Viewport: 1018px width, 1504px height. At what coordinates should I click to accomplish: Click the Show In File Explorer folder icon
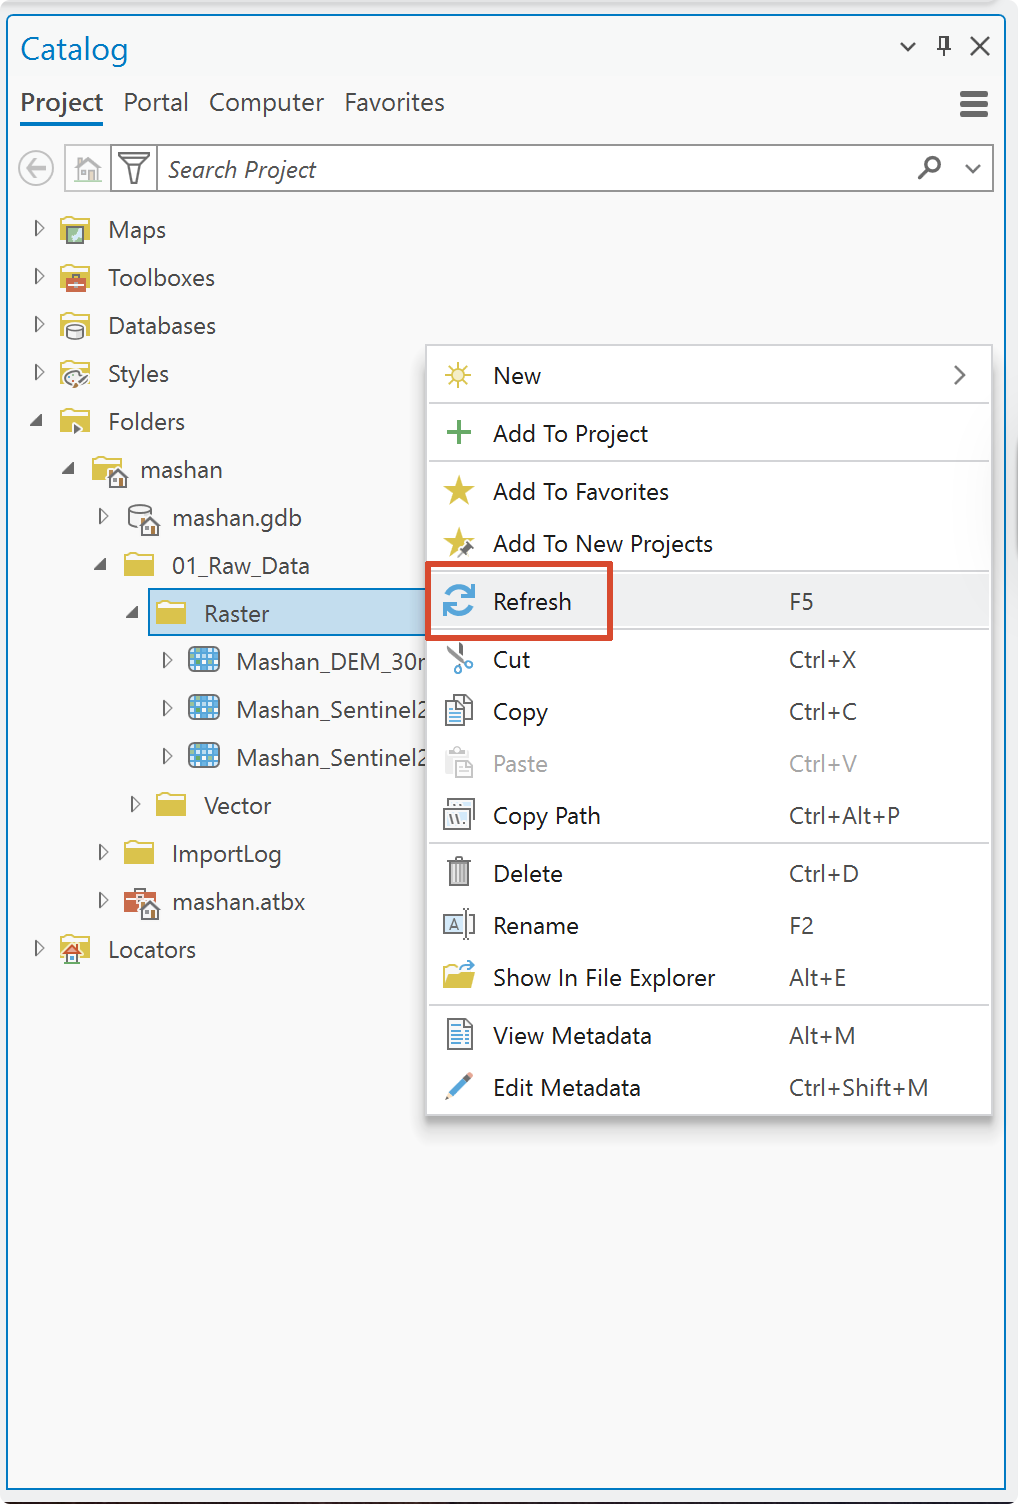point(459,976)
